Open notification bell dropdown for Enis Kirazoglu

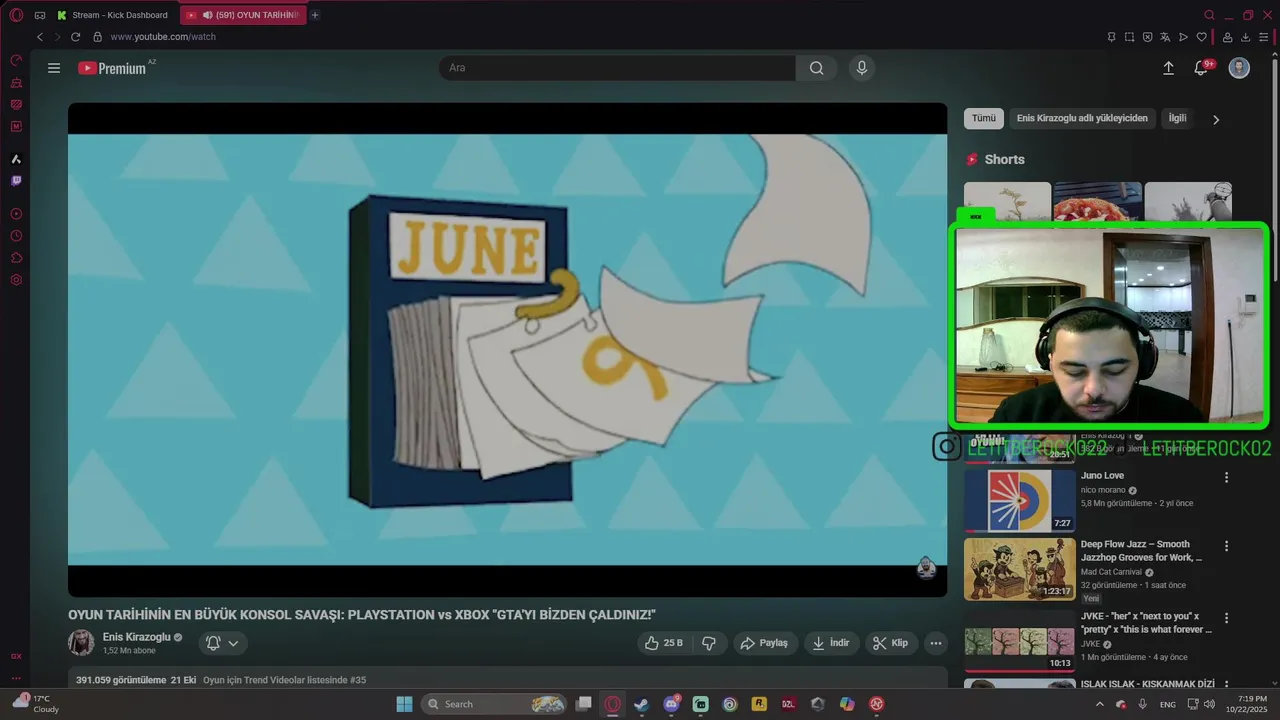(222, 643)
